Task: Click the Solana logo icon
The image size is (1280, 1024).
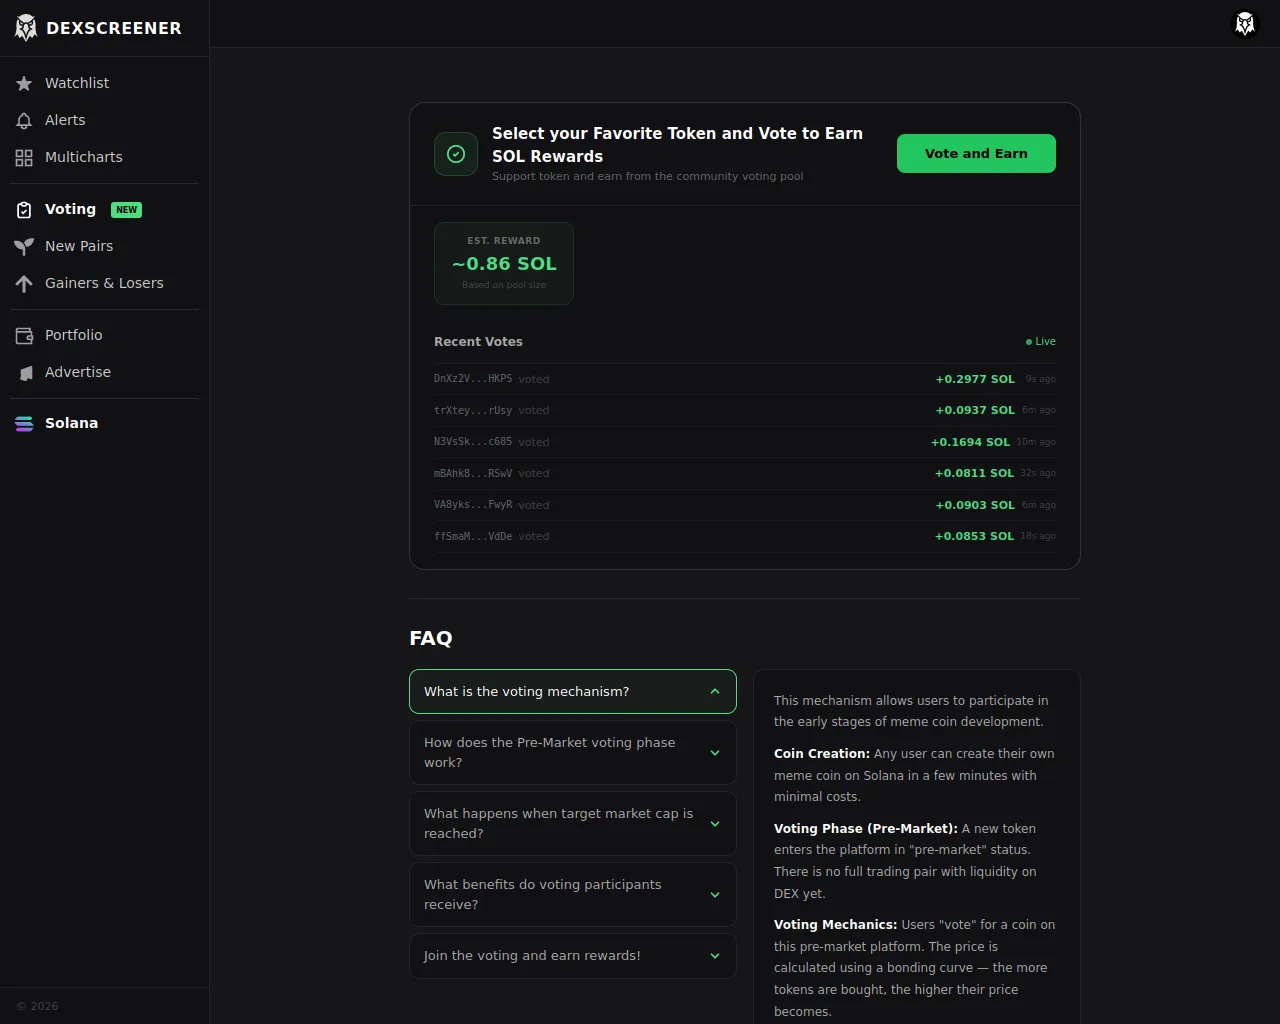Action: coord(24,424)
